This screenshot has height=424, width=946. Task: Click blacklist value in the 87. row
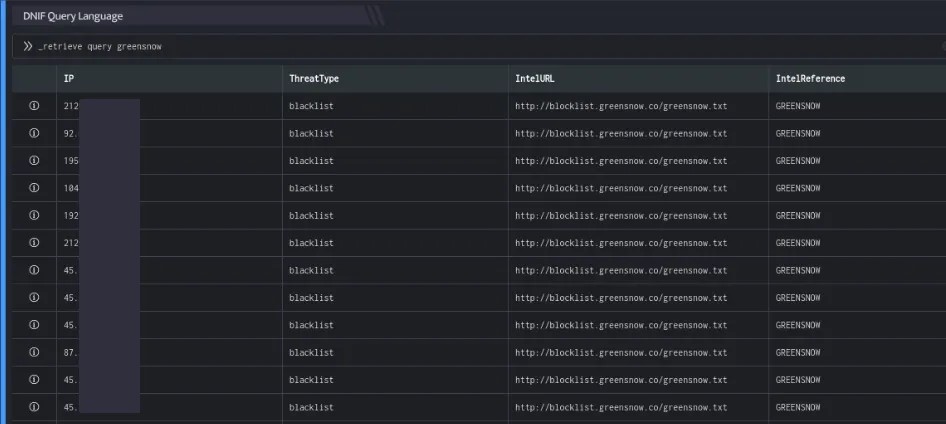pos(311,352)
